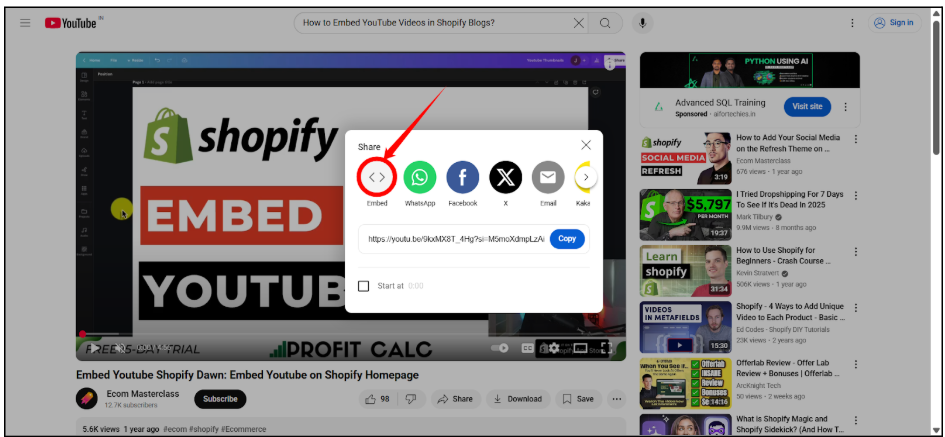The width and height of the screenshot is (945, 437).
Task: Dislike the video
Action: (x=410, y=399)
